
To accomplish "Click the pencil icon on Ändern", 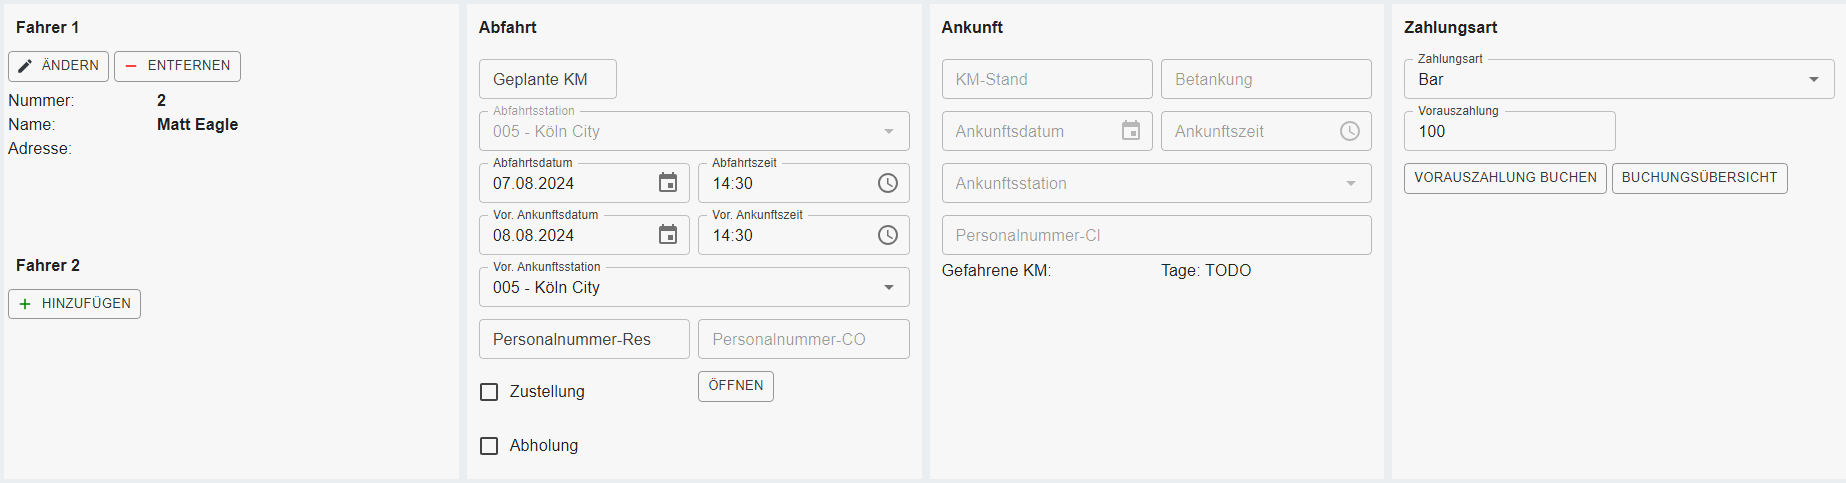I will (25, 66).
